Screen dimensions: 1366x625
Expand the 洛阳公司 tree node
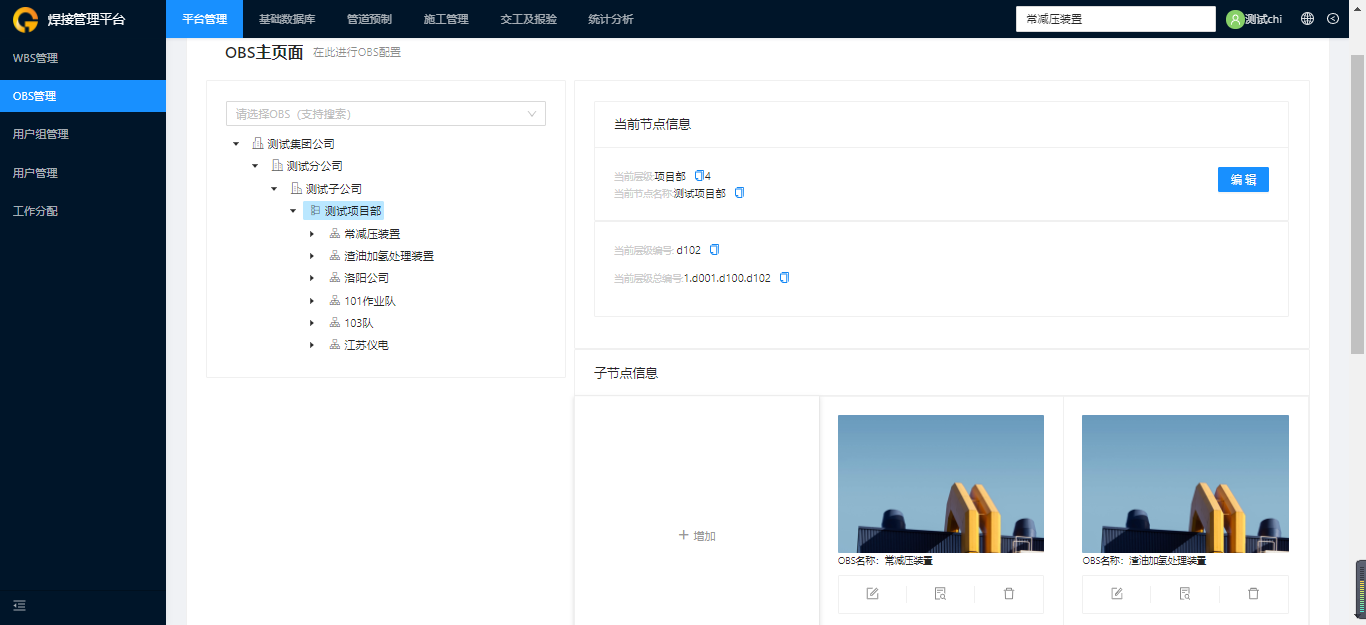pos(312,278)
